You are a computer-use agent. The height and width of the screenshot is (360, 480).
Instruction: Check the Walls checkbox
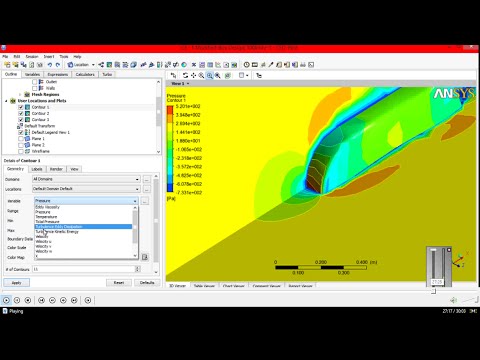click(x=35, y=88)
